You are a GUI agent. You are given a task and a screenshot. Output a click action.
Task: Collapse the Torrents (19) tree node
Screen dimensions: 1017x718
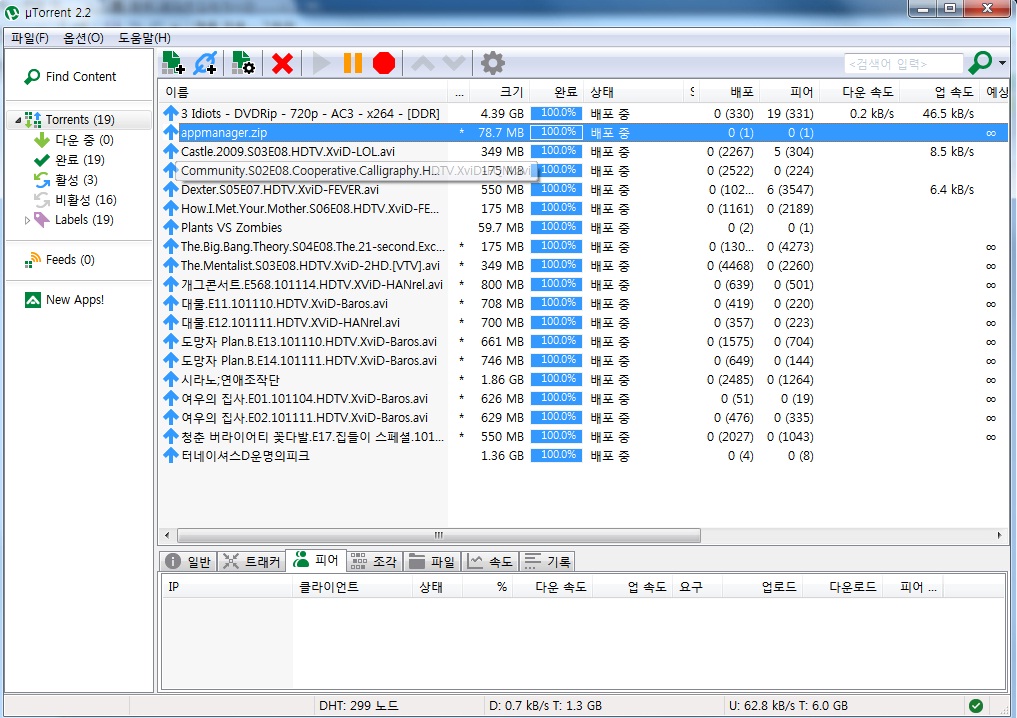click(18, 120)
